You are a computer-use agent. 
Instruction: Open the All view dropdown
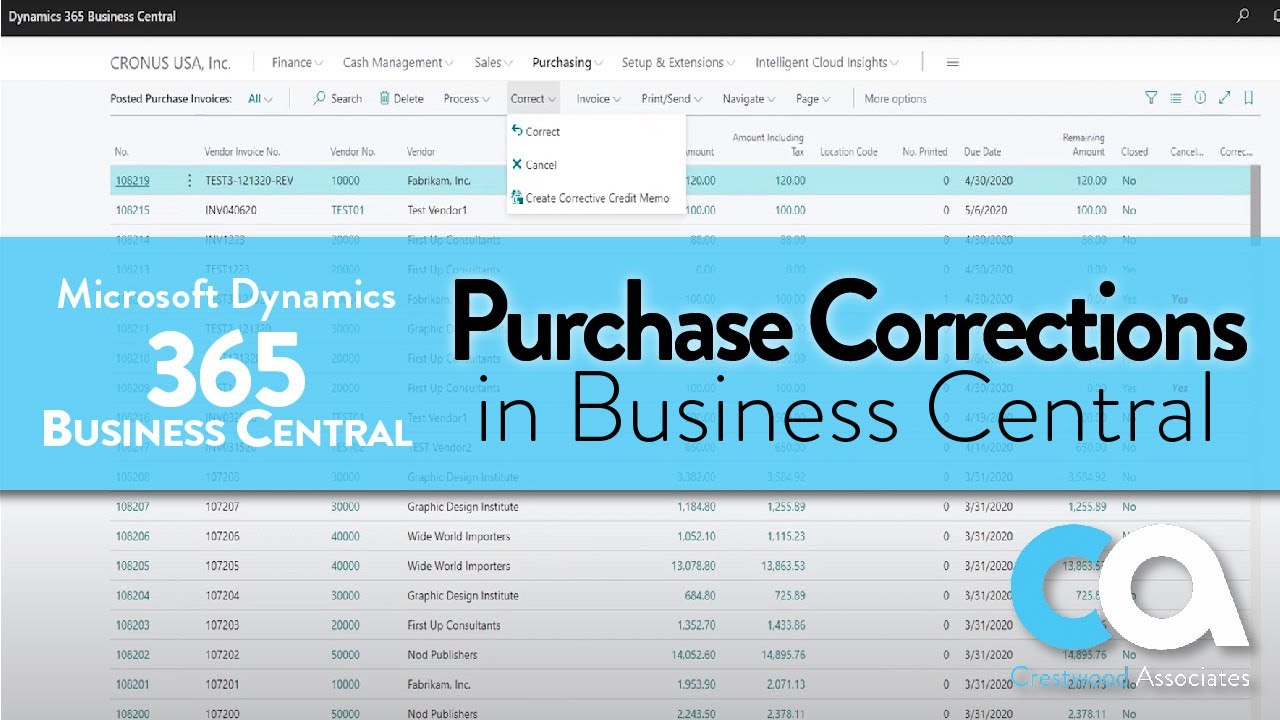tap(260, 99)
